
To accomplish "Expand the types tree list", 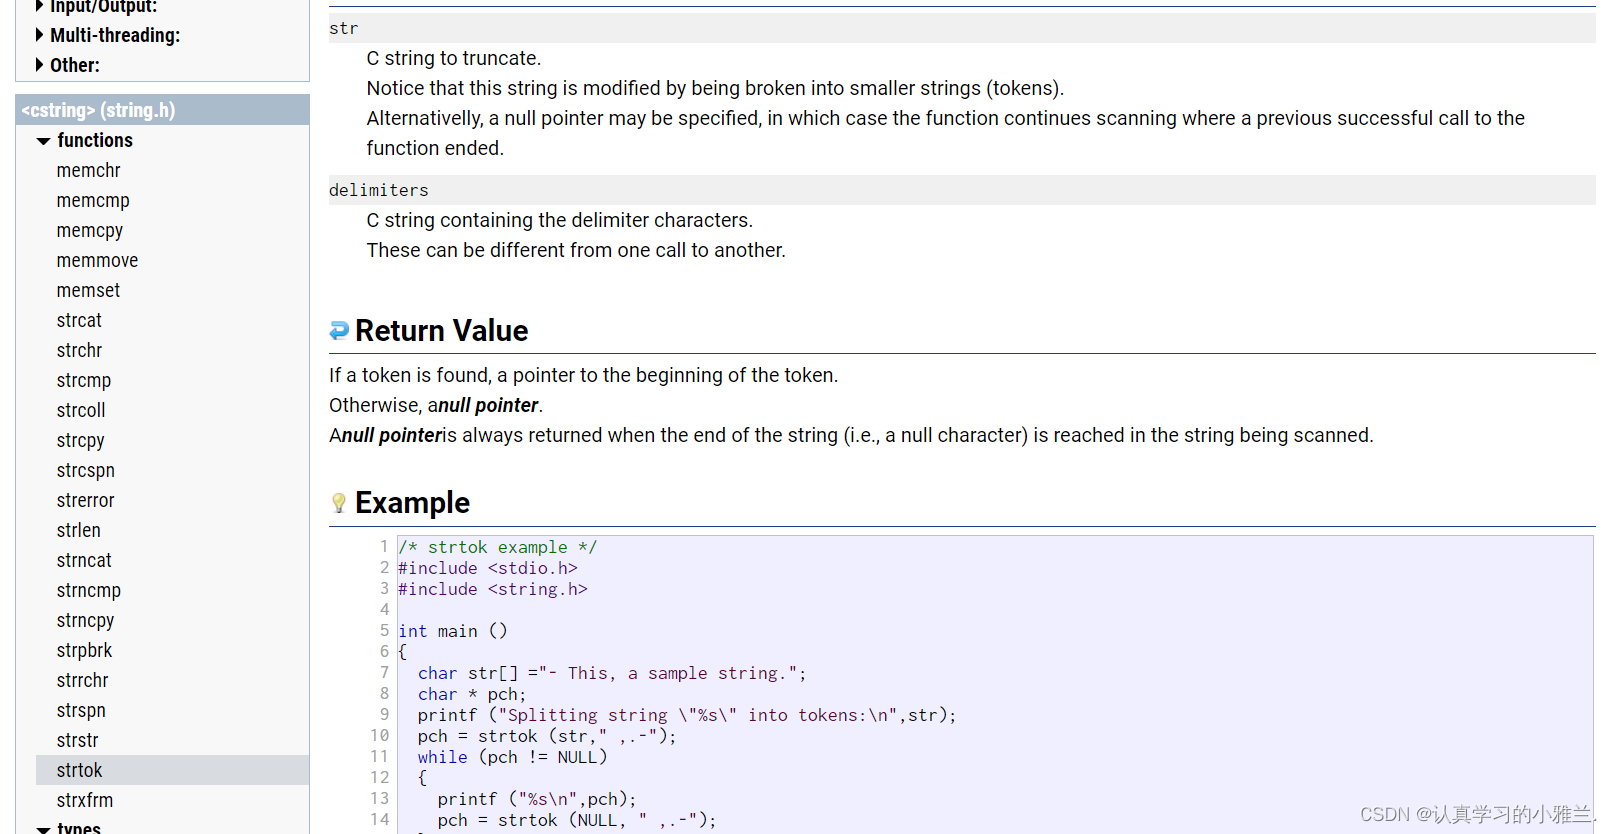I will pos(44,828).
